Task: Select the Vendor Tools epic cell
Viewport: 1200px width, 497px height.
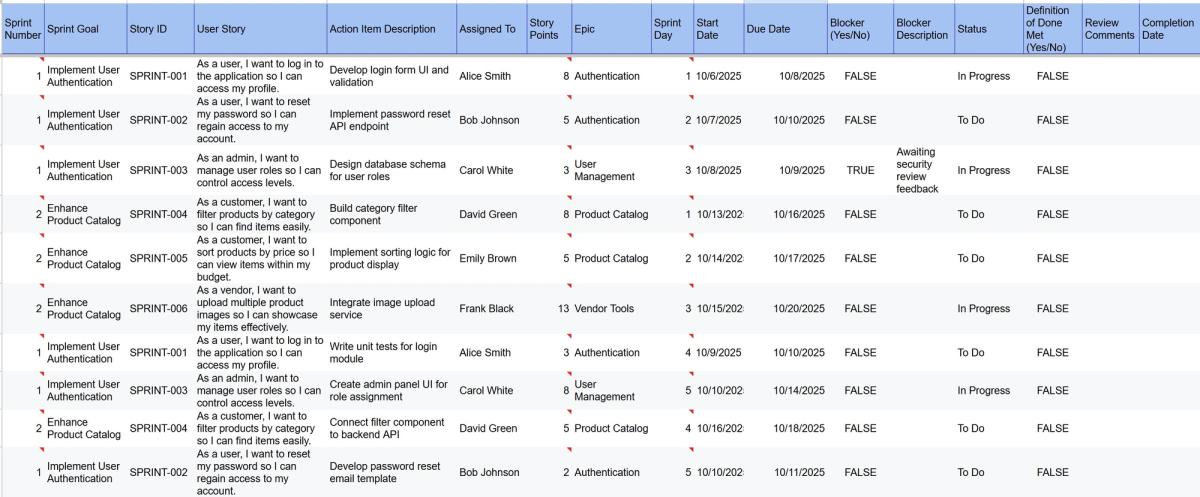Action: 611,309
